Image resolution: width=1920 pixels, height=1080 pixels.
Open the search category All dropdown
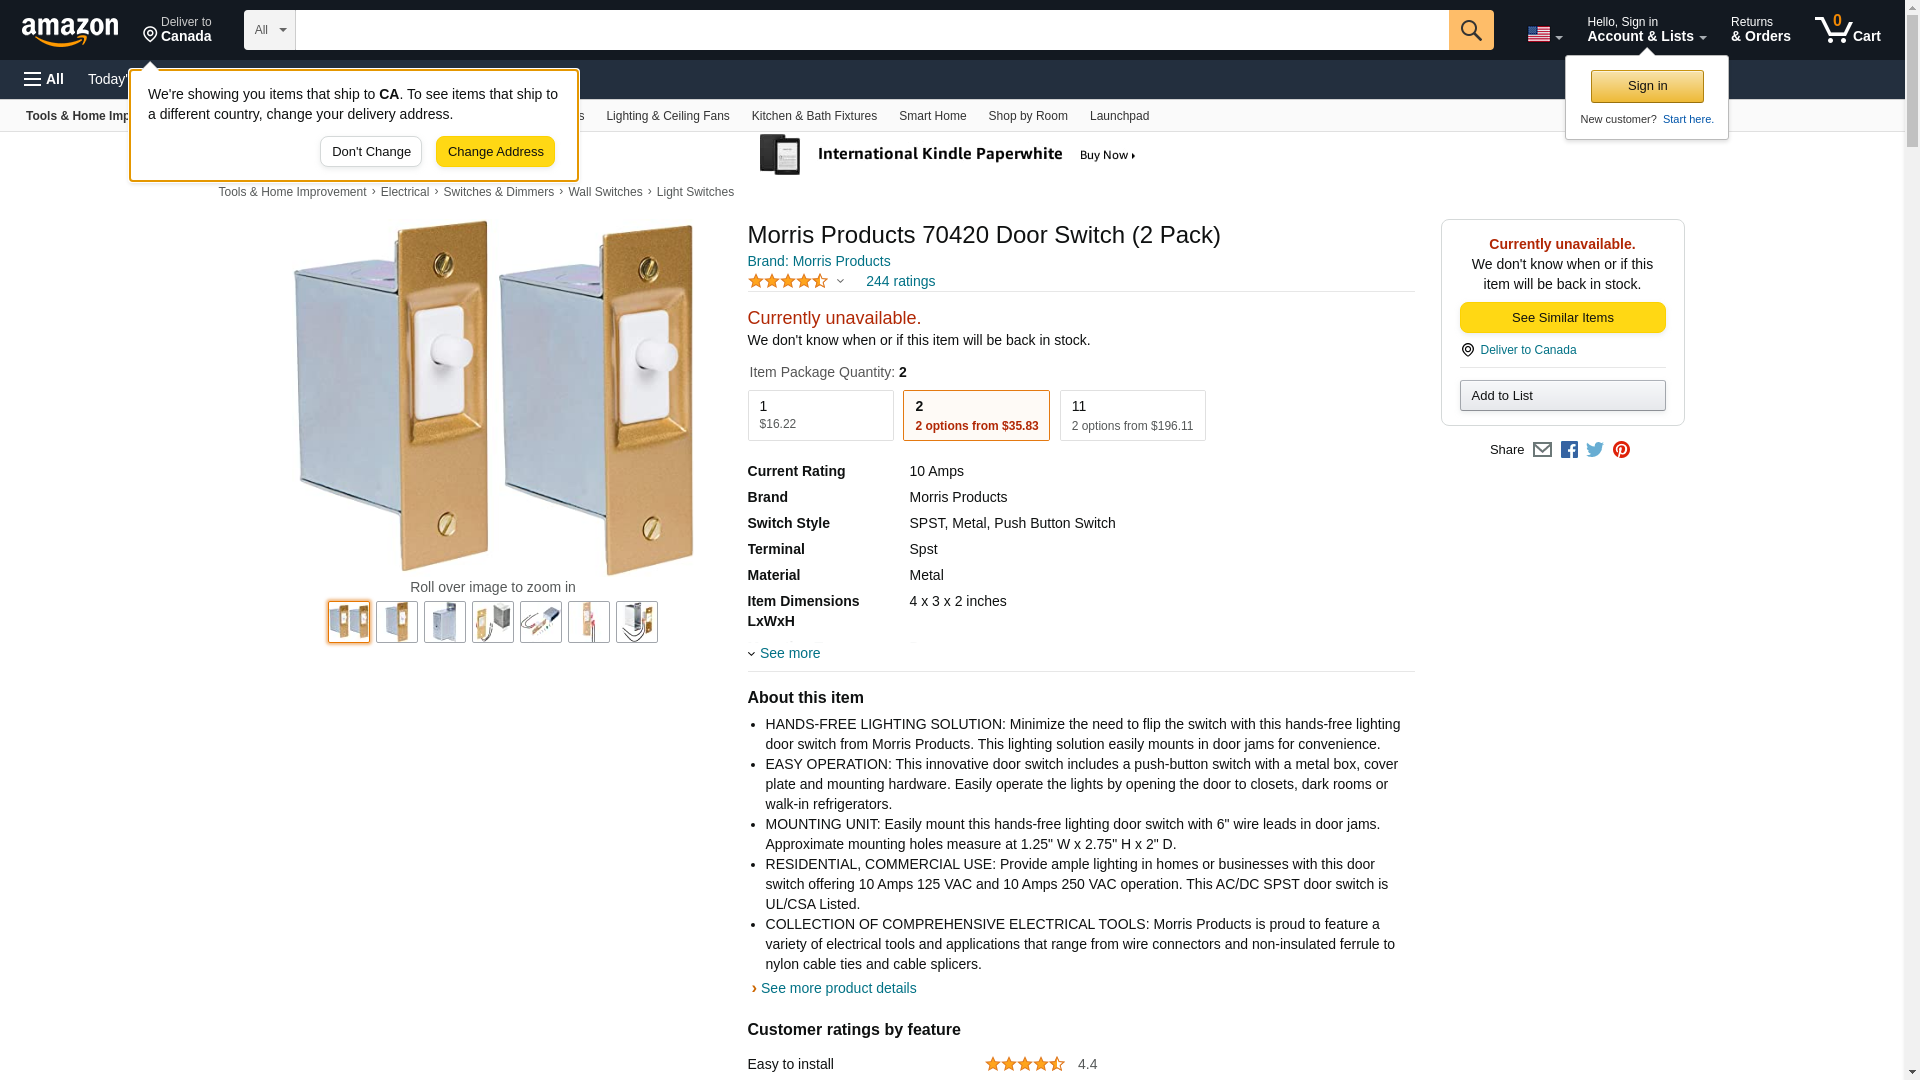click(269, 30)
